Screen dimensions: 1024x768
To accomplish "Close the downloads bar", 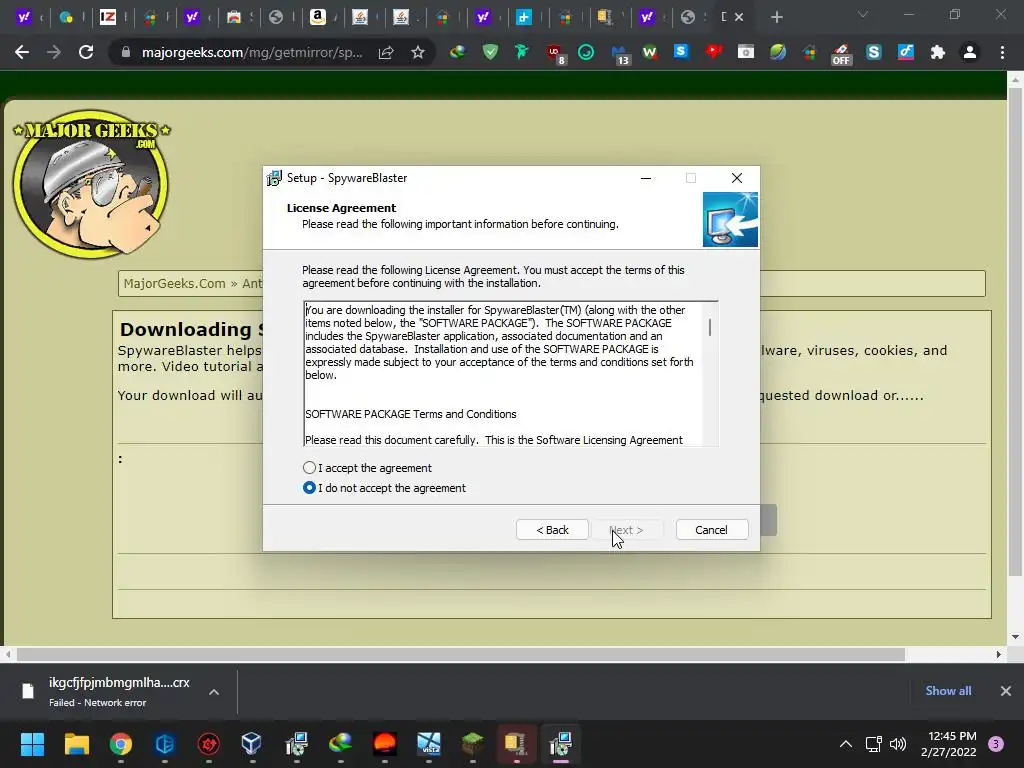I will (1006, 690).
